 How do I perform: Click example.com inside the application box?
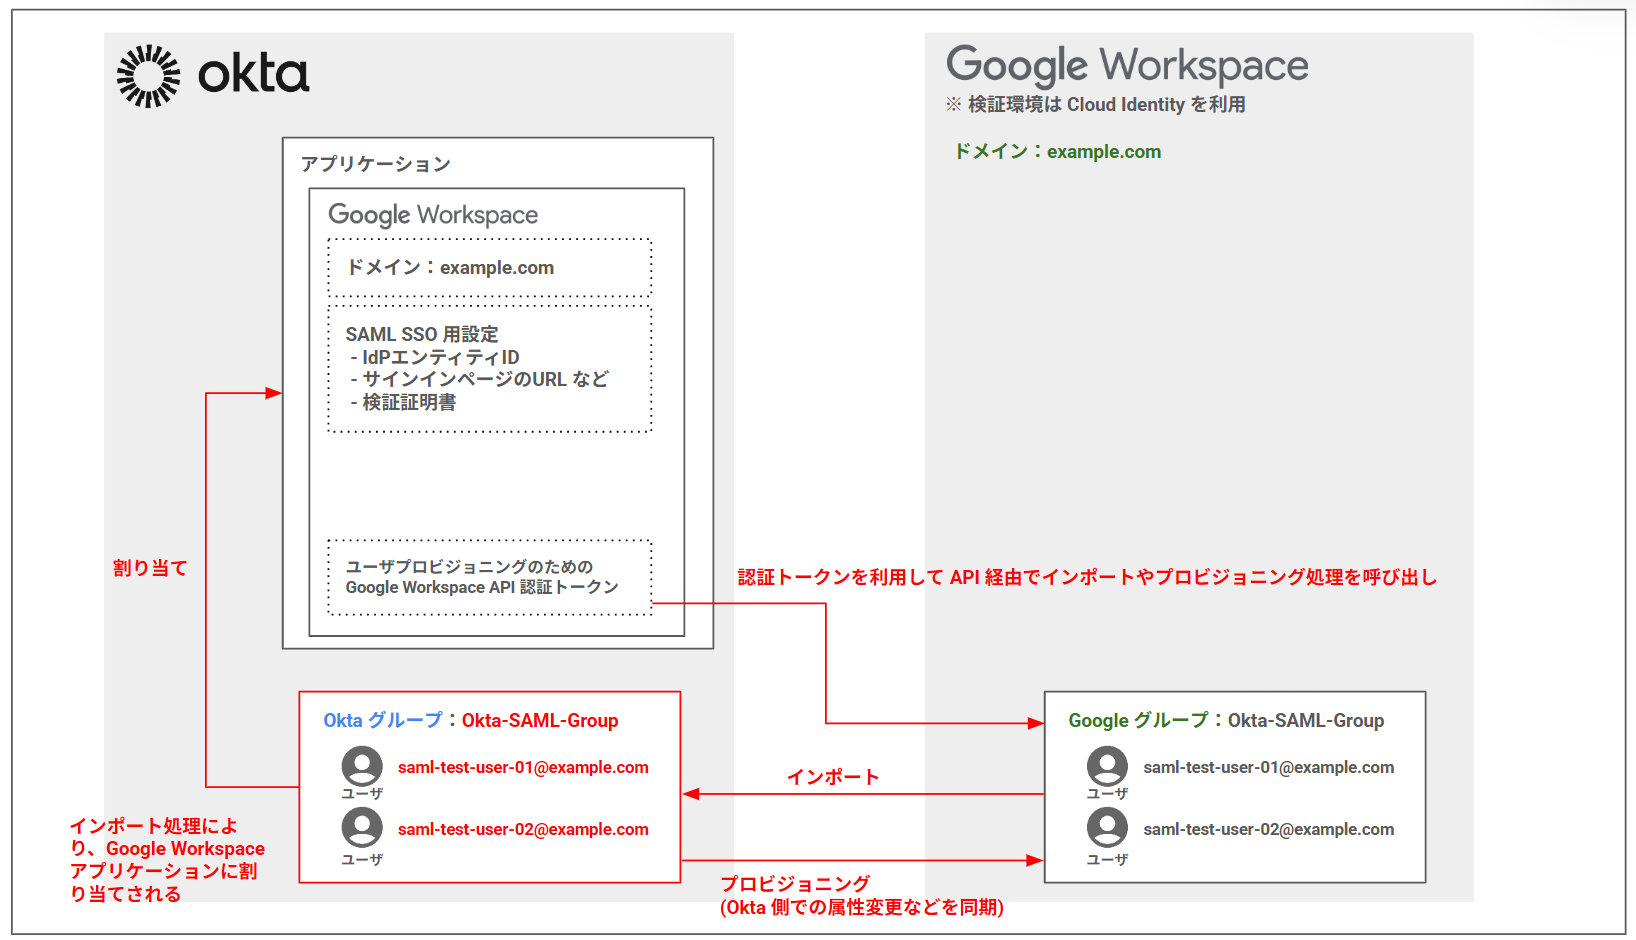[x=450, y=267]
